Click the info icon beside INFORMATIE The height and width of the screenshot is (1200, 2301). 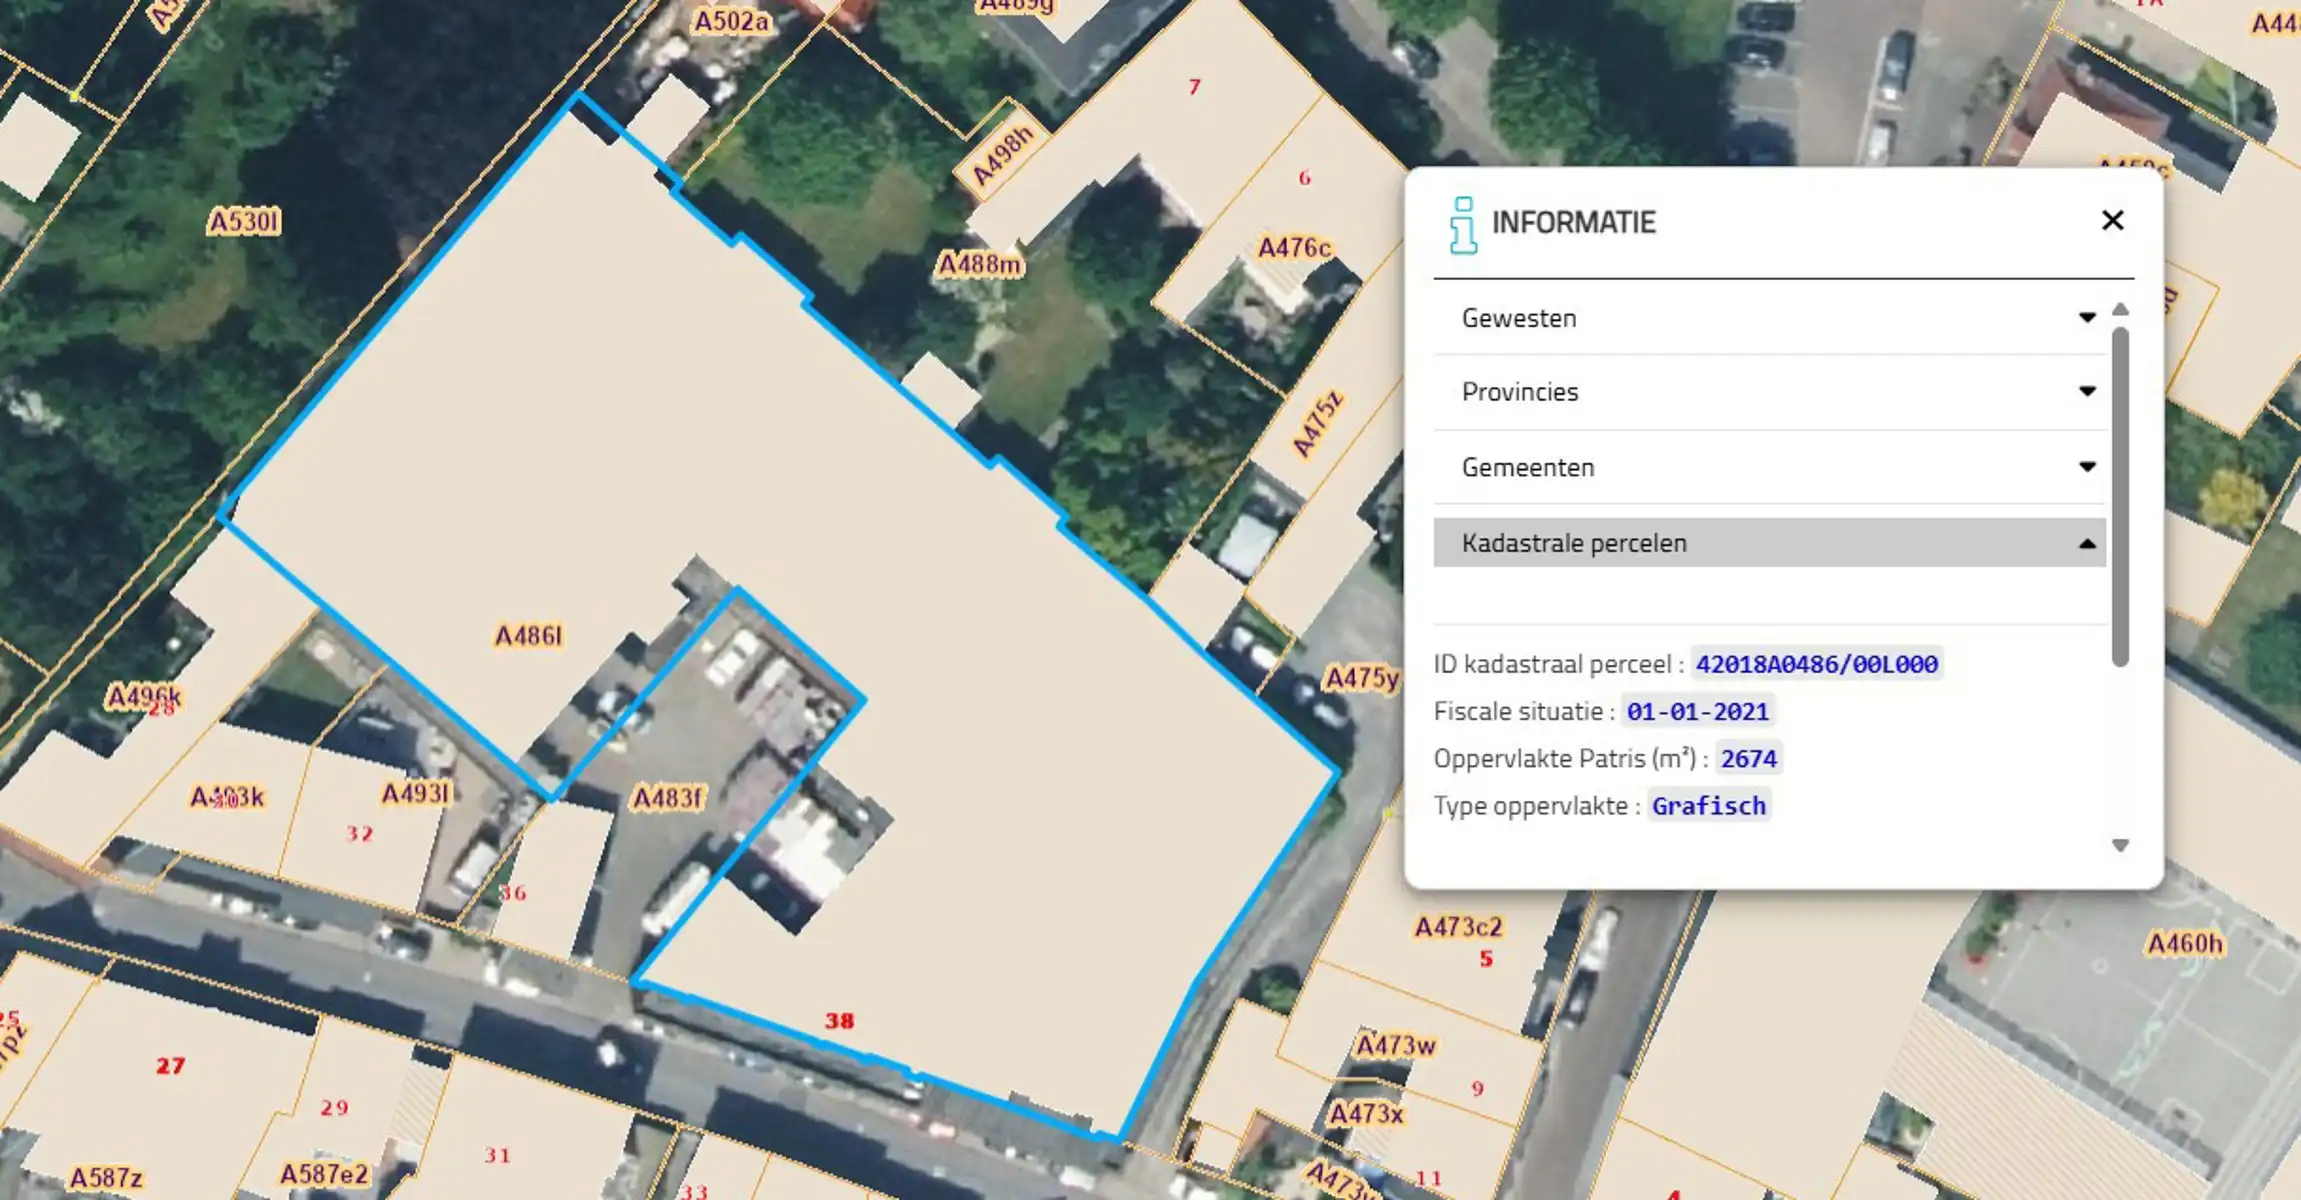(1463, 225)
